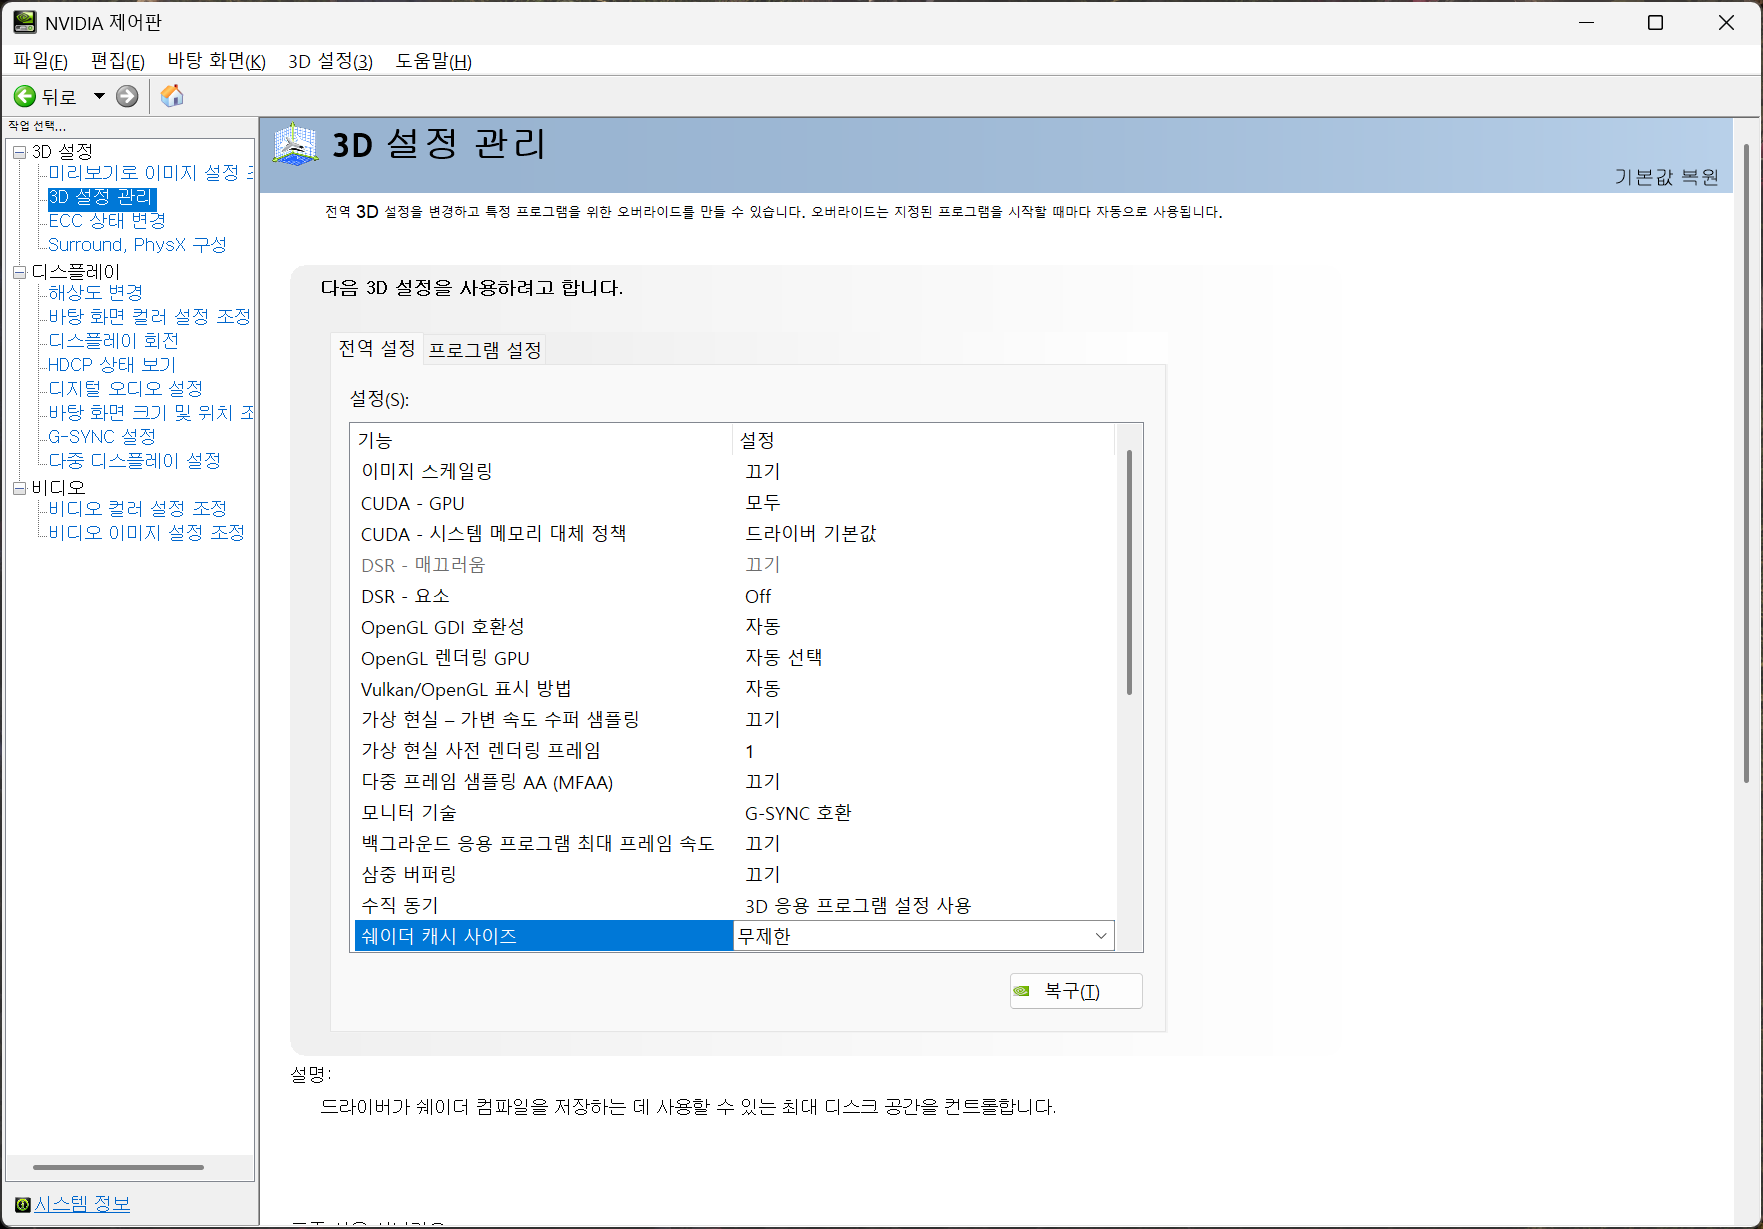The image size is (1763, 1229).
Task: Open 디스플레이 회전 page
Action: point(113,341)
